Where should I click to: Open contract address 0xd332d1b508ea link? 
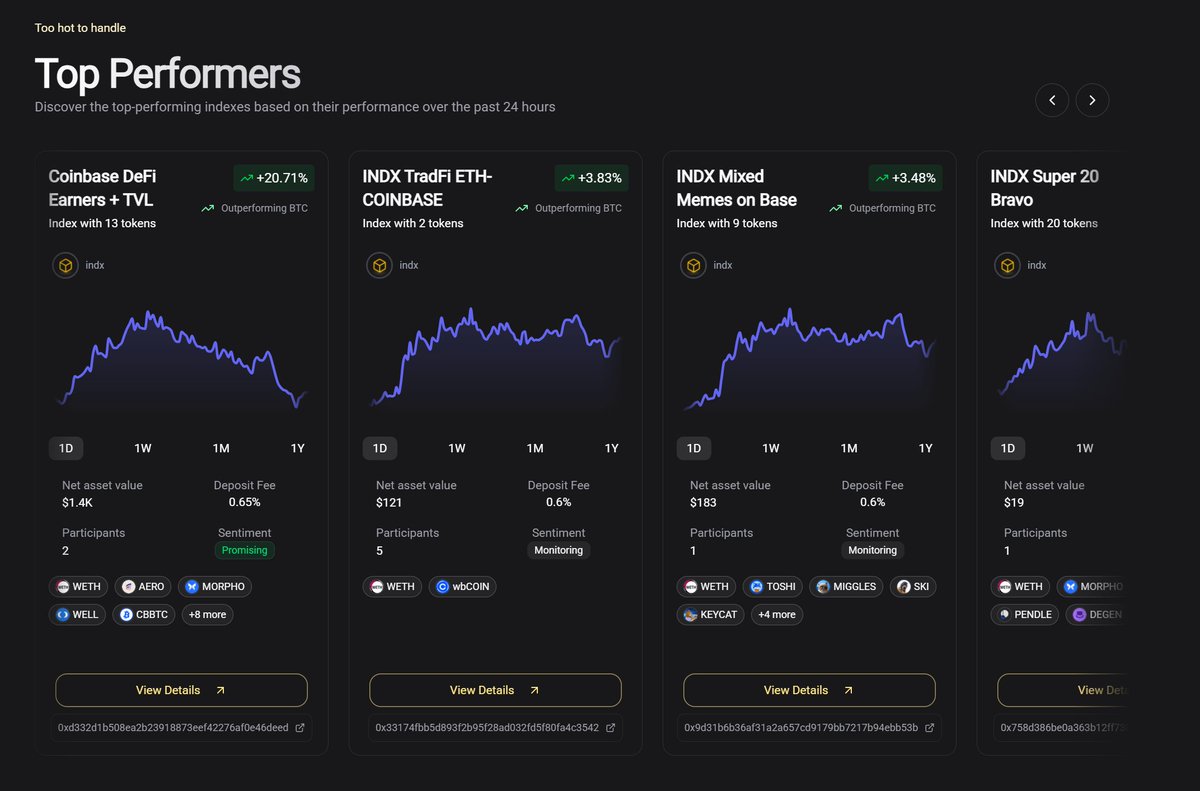click(x=173, y=728)
